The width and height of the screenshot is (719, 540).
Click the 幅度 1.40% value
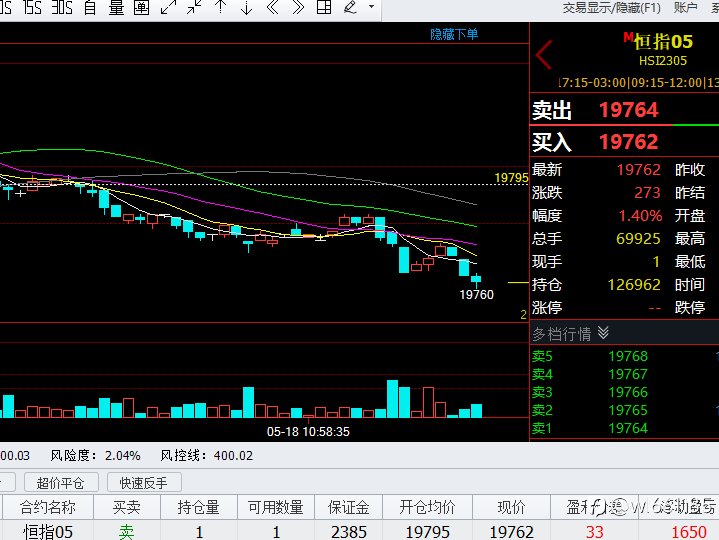pyautogui.click(x=641, y=215)
